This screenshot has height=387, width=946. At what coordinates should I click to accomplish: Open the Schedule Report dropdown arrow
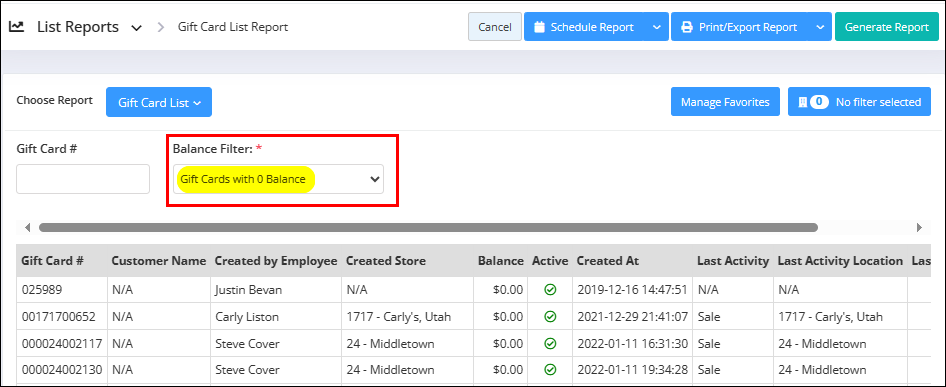coord(656,27)
